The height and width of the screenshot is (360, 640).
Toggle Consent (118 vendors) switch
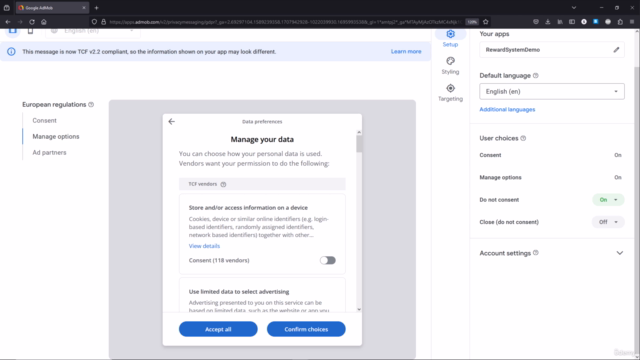[327, 260]
